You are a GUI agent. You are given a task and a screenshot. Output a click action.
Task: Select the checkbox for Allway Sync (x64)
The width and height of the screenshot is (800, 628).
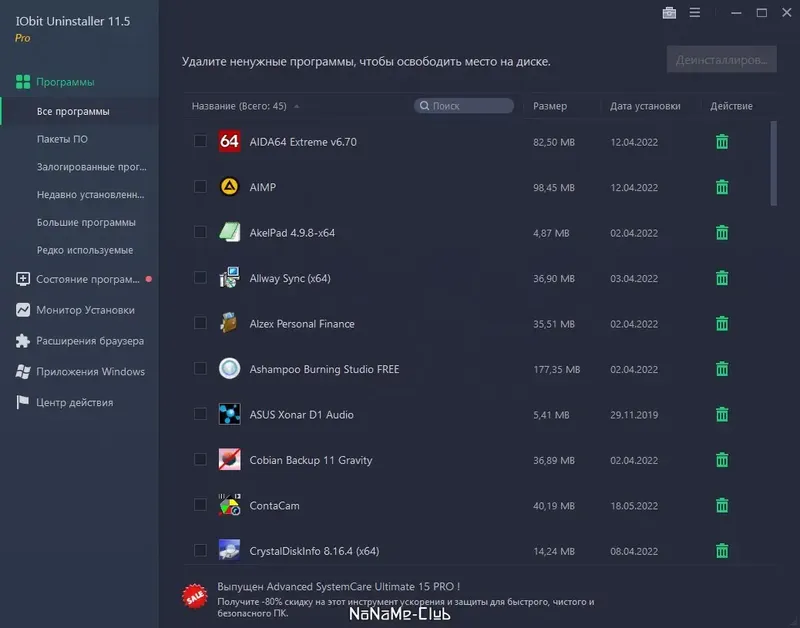200,277
